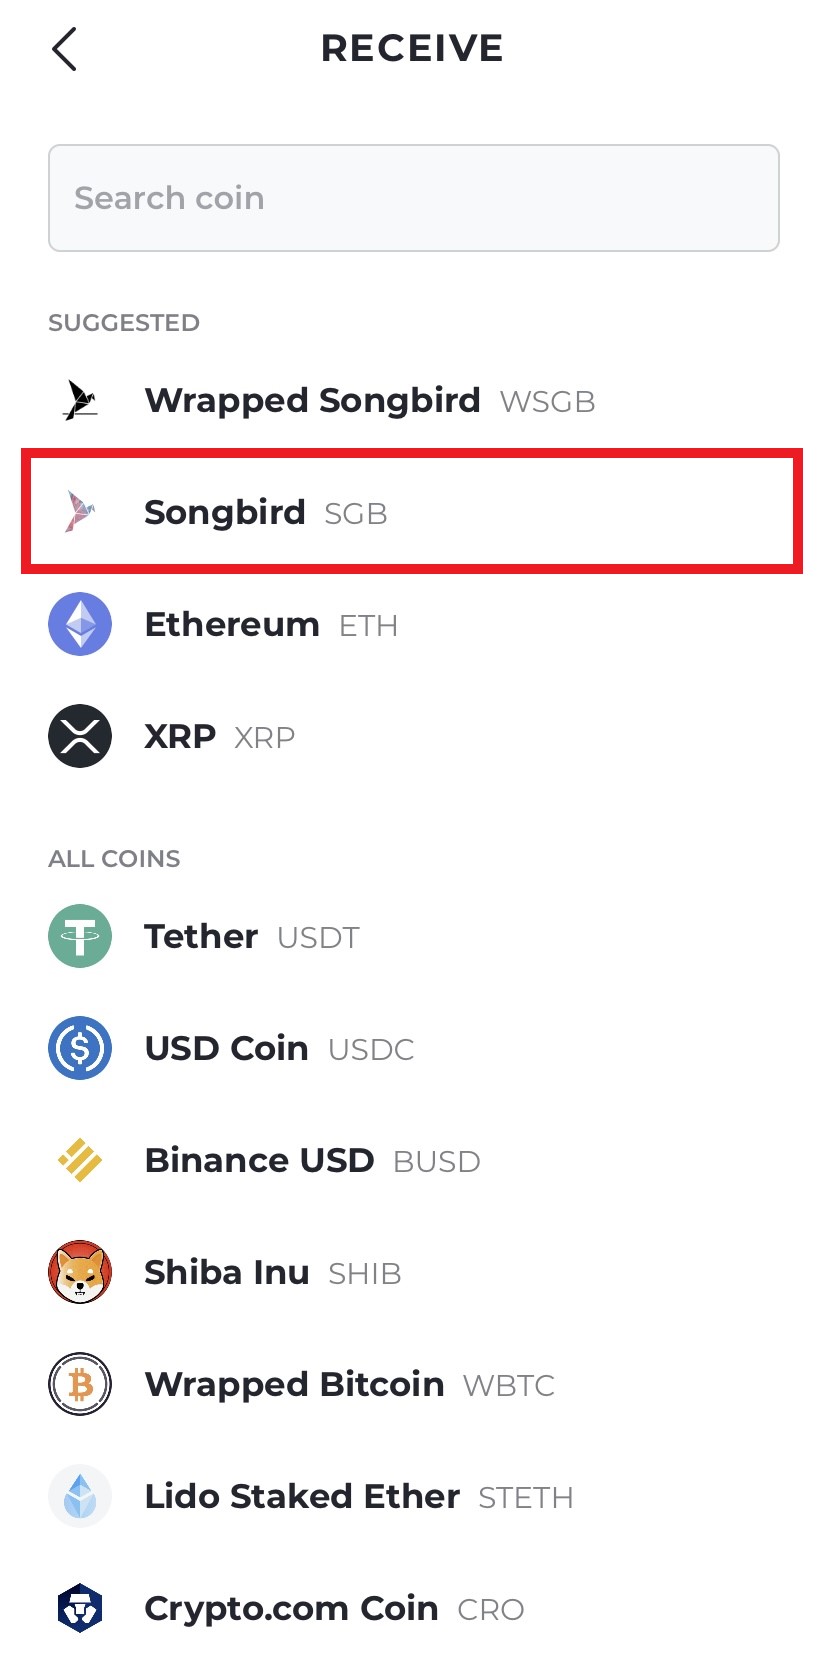This screenshot has height=1657, width=828.
Task: Click the Search coin input field
Action: coord(413,198)
